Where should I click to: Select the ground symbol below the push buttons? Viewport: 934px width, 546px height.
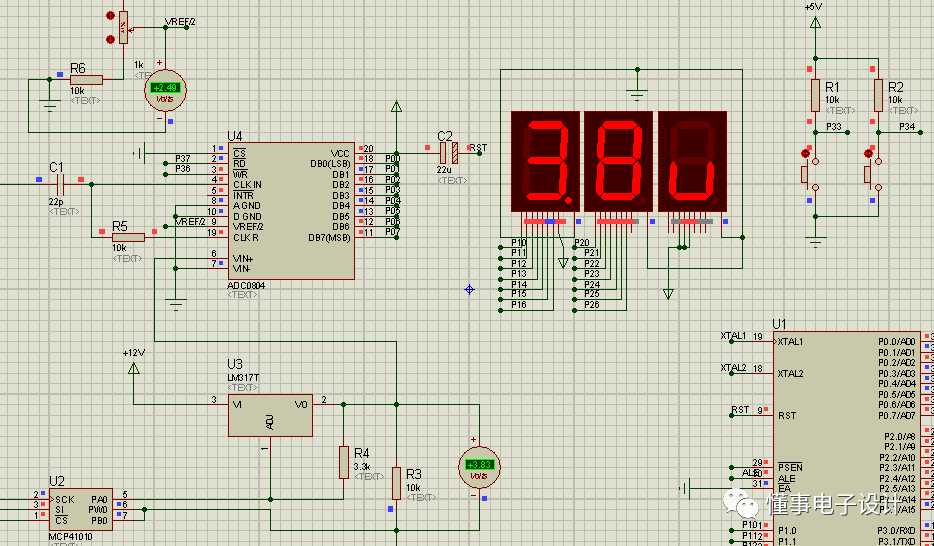[815, 242]
